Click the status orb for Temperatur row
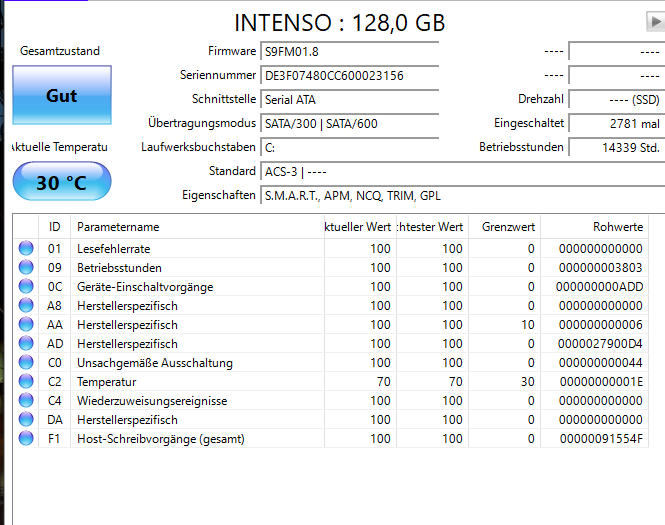The width and height of the screenshot is (665, 525). [x=26, y=381]
